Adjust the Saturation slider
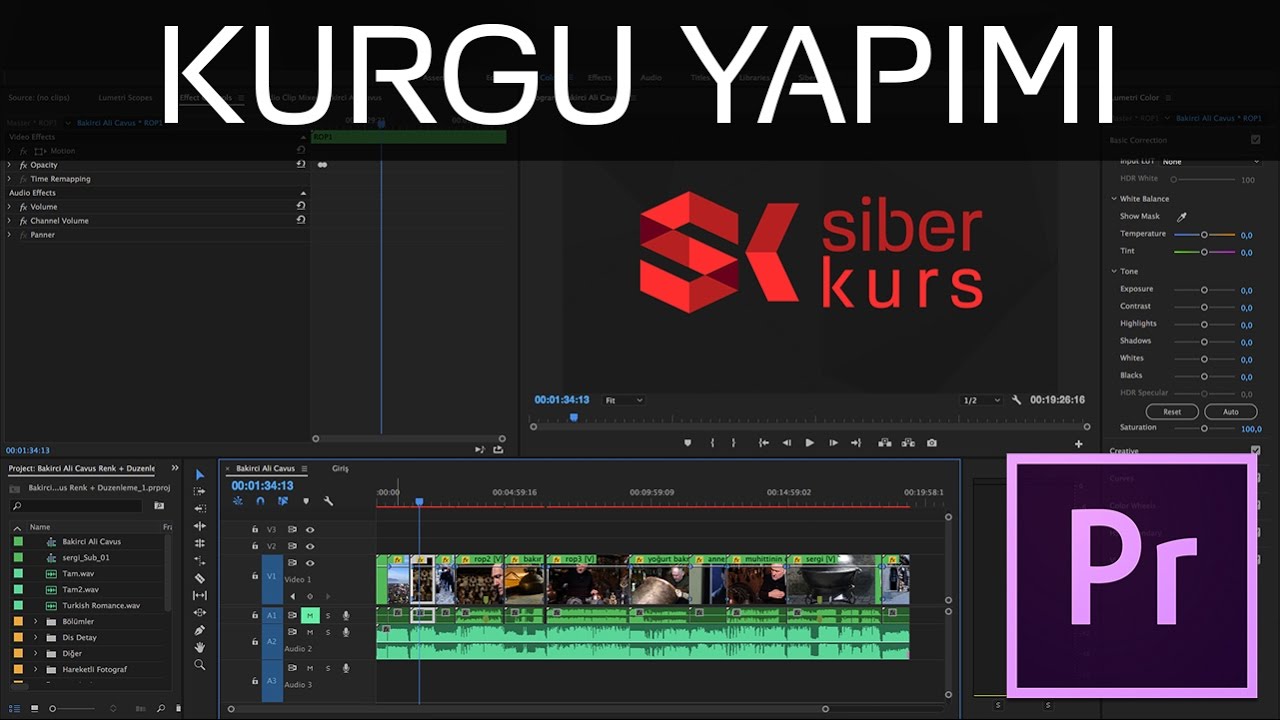Viewport: 1280px width, 720px height. 1204,428
